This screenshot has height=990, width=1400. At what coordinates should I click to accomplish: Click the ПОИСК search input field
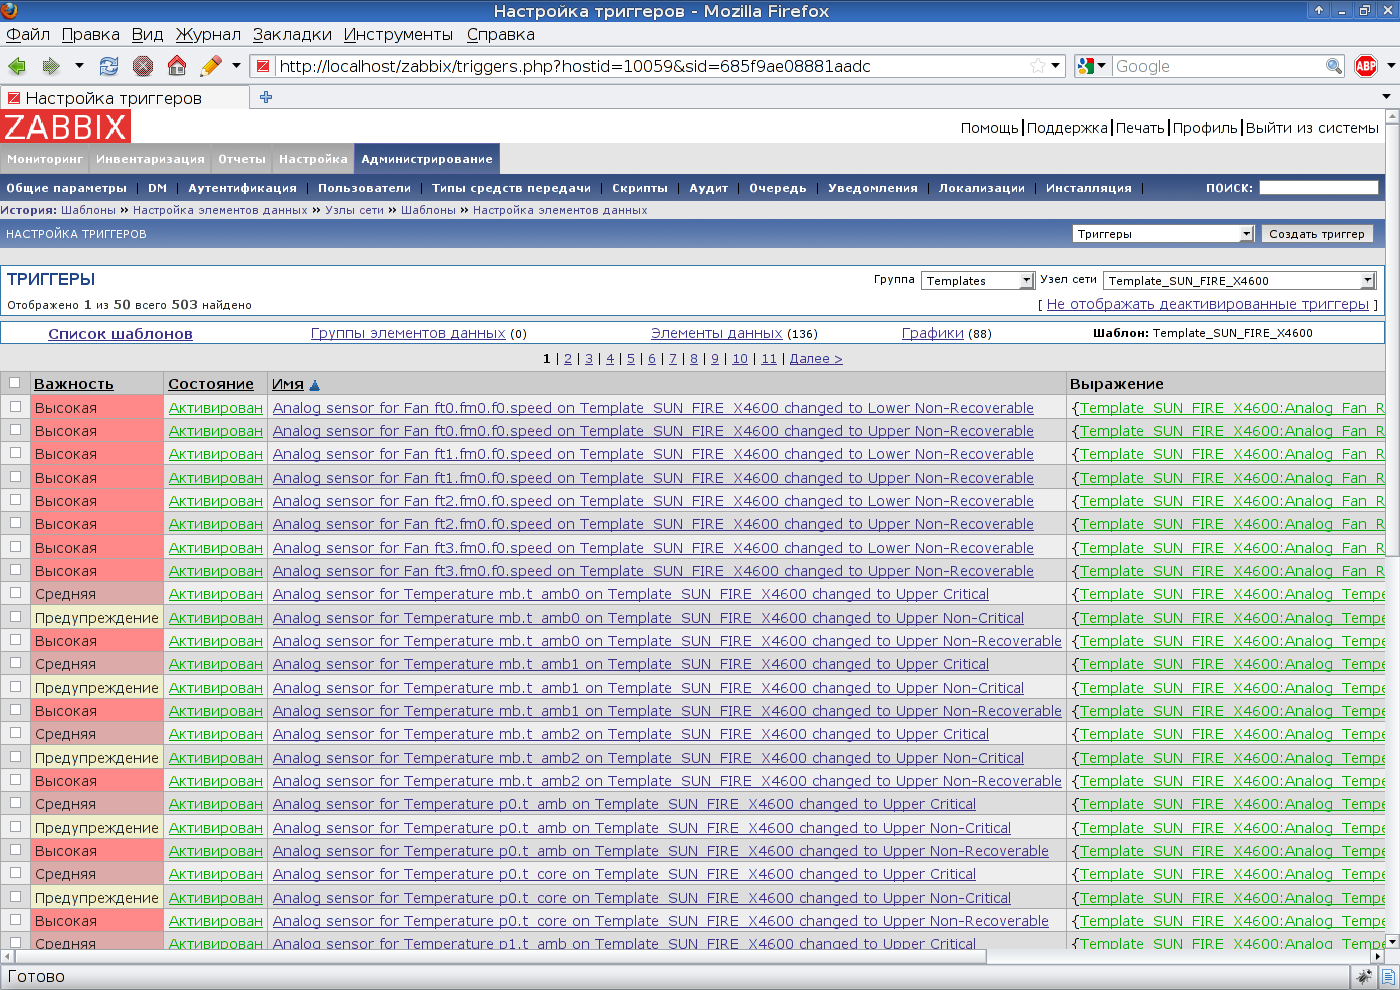click(1318, 188)
